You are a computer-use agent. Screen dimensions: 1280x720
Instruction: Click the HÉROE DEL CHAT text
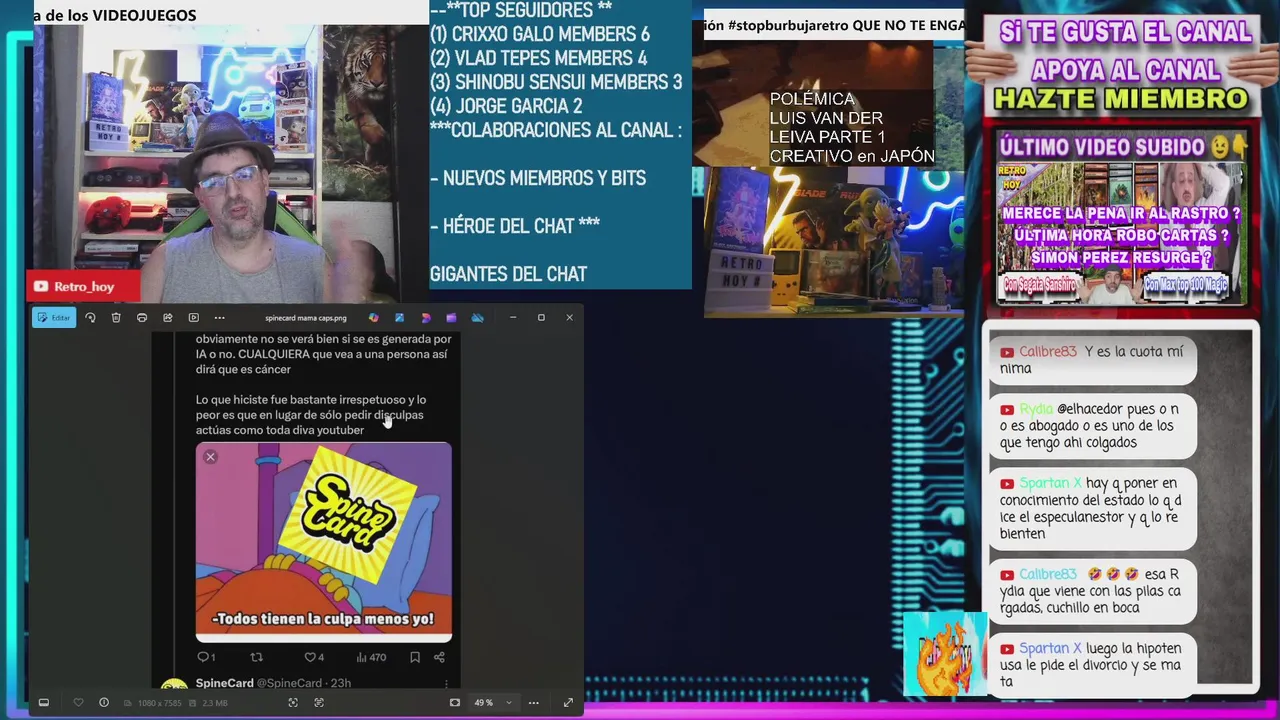click(x=515, y=226)
